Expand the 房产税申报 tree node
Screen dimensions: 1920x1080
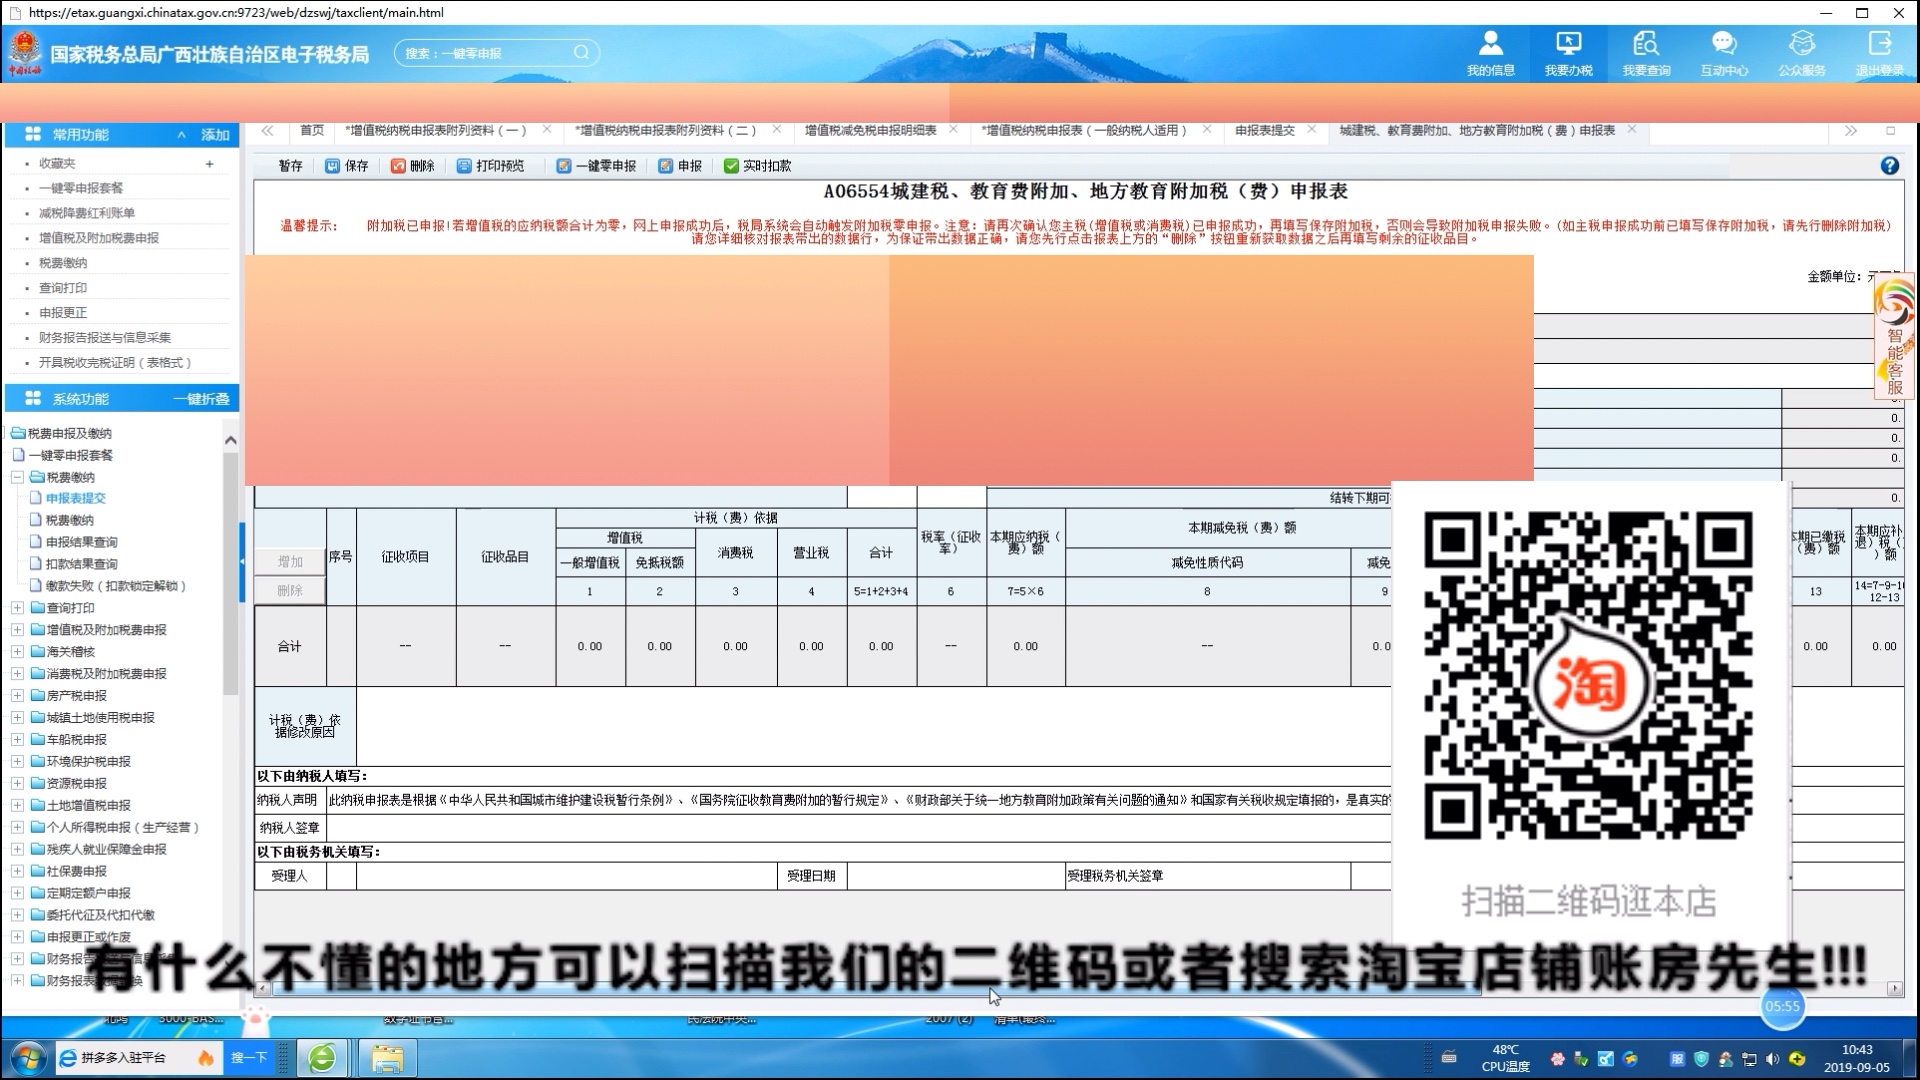(17, 696)
